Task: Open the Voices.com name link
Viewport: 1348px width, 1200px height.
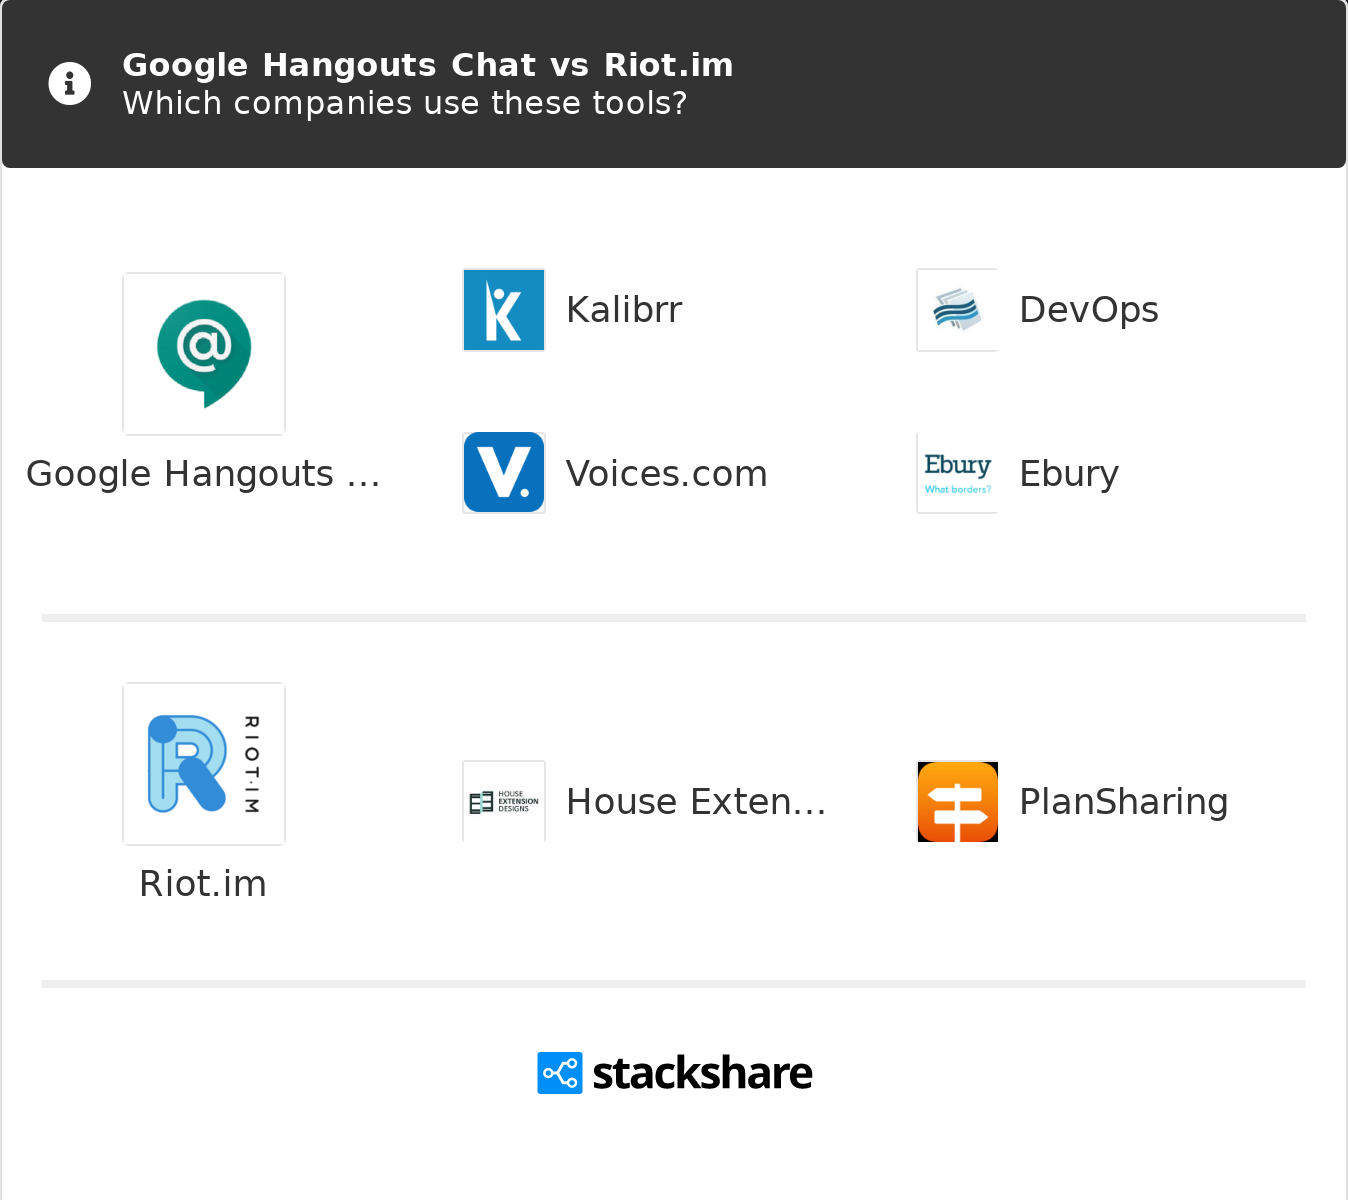Action: point(667,474)
